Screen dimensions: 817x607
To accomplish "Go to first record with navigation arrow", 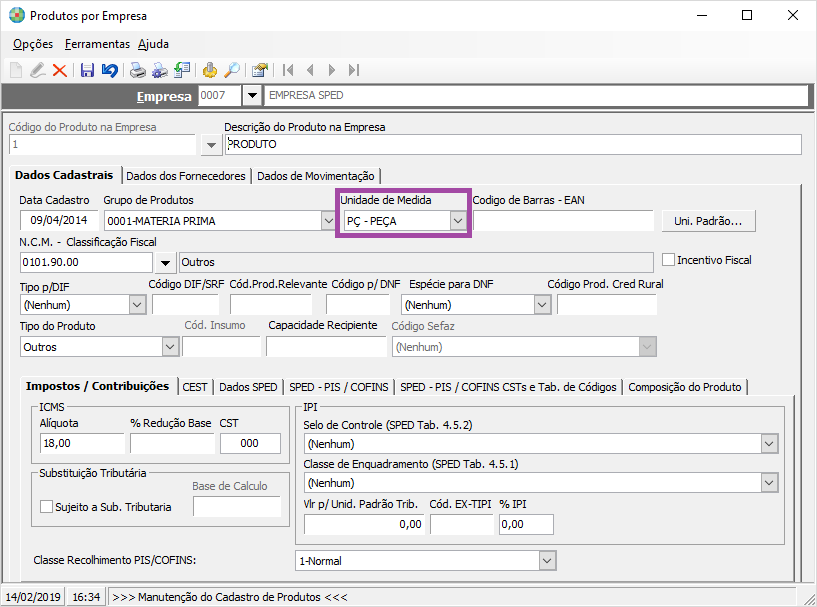I will (288, 70).
